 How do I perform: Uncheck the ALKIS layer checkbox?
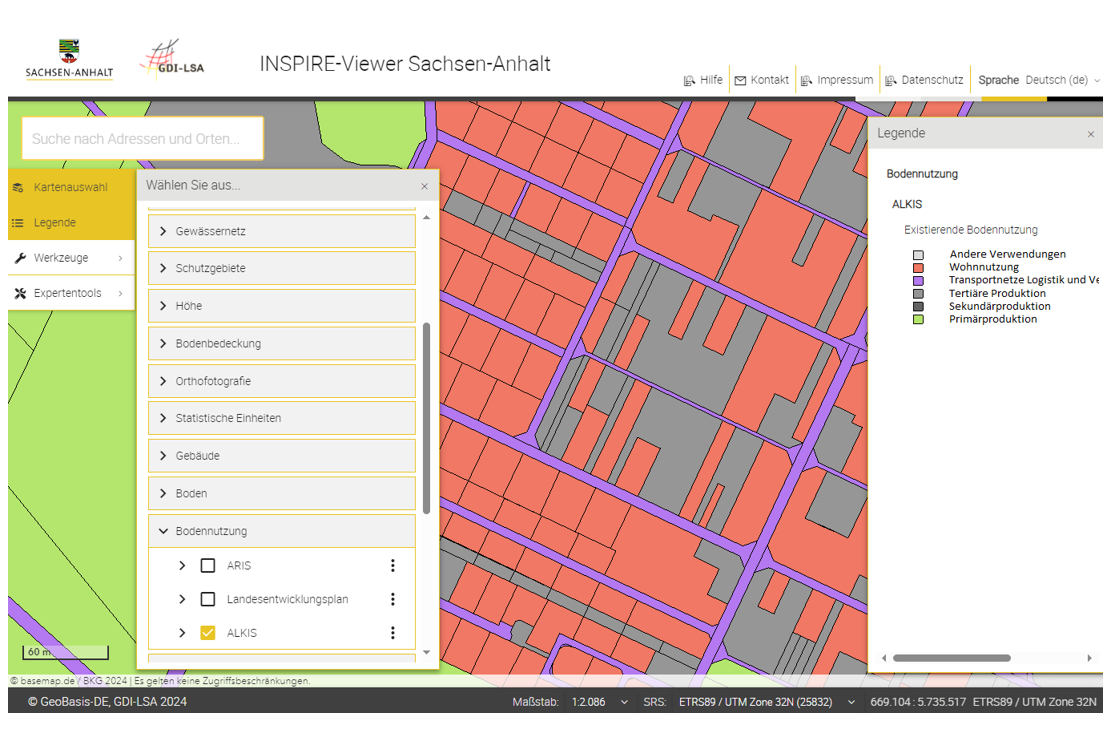click(208, 633)
